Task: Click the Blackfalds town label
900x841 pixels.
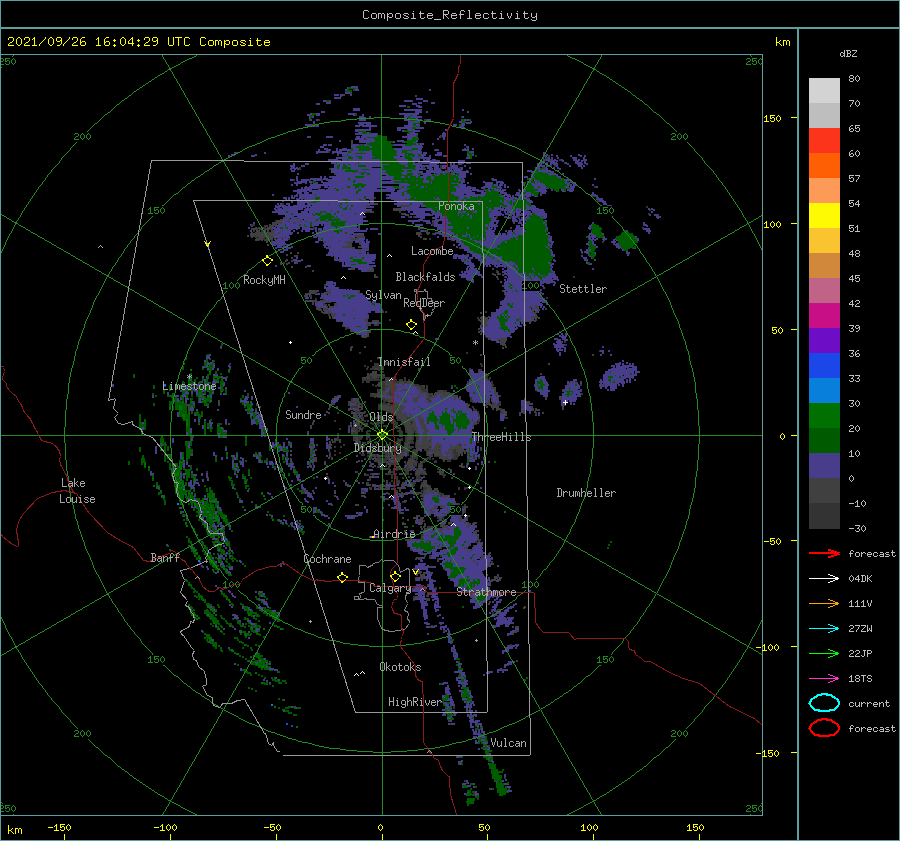Action: [425, 277]
